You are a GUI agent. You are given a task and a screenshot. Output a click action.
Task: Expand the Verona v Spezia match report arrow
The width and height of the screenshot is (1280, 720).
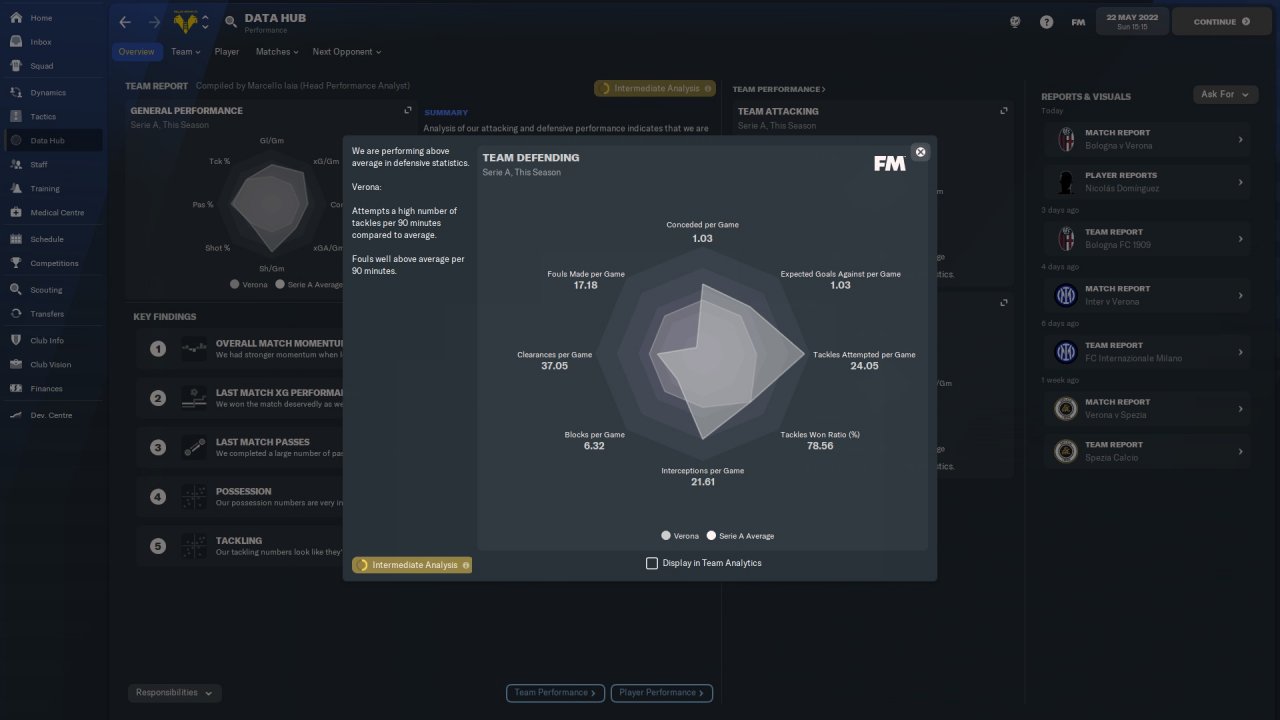tap(1240, 409)
